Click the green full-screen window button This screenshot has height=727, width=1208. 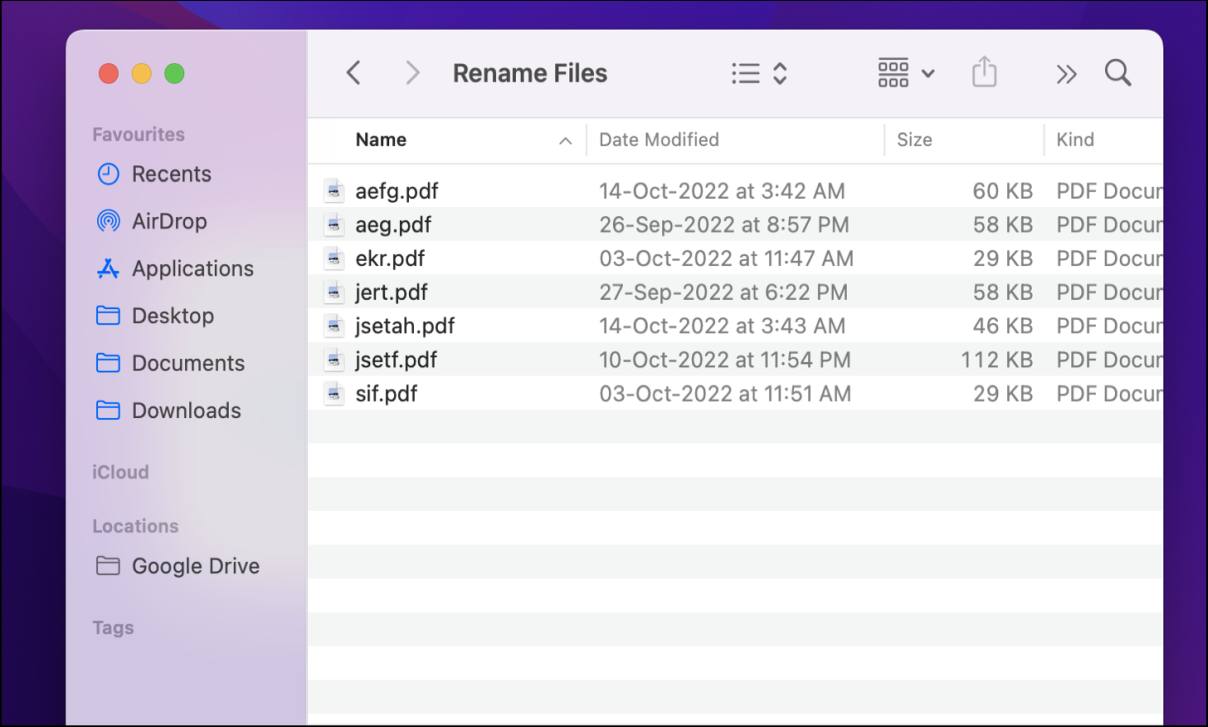click(174, 73)
